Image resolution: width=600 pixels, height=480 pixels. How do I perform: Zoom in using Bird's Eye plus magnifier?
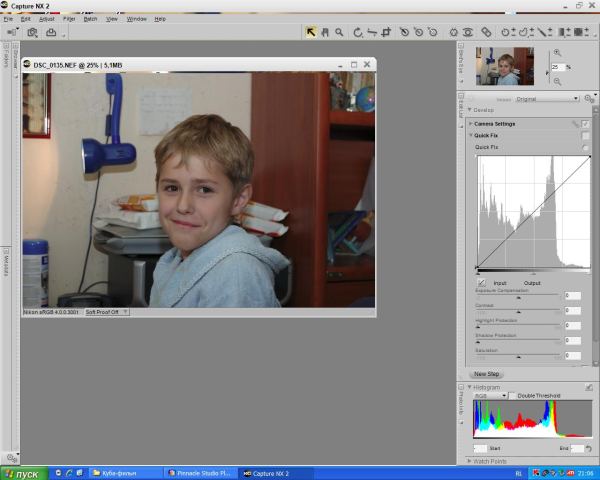(558, 53)
